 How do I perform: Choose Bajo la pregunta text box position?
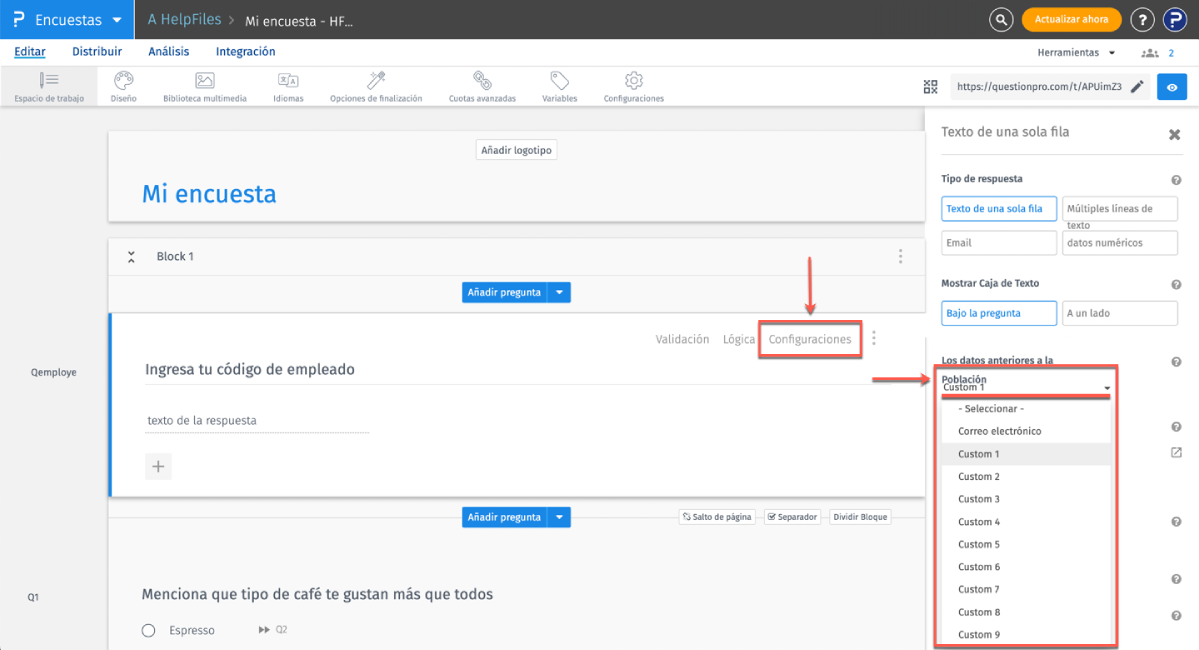[x=999, y=313]
